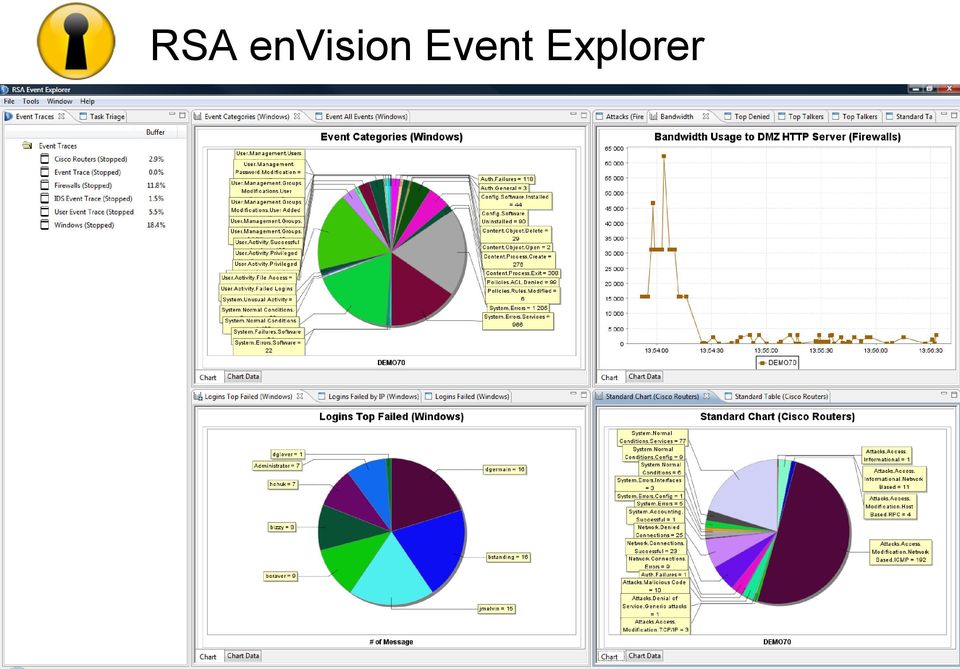Select Chart tab under Standard Chart
This screenshot has width=960, height=669.
click(609, 657)
